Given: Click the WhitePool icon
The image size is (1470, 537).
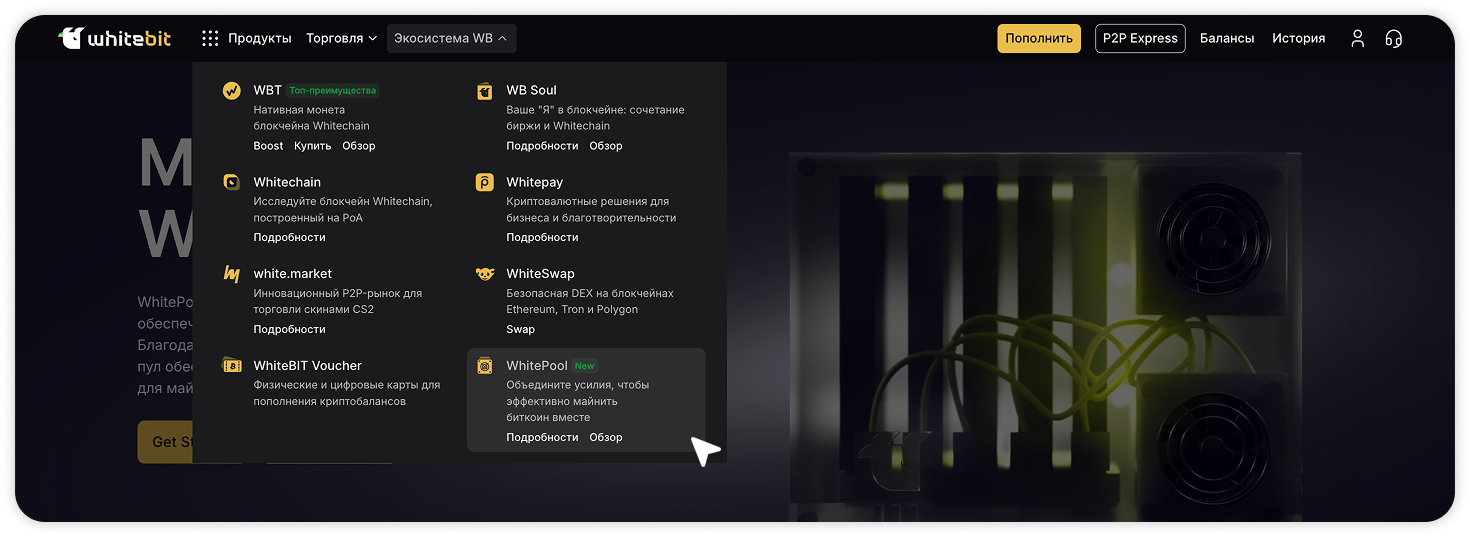Looking at the screenshot, I should pyautogui.click(x=485, y=366).
